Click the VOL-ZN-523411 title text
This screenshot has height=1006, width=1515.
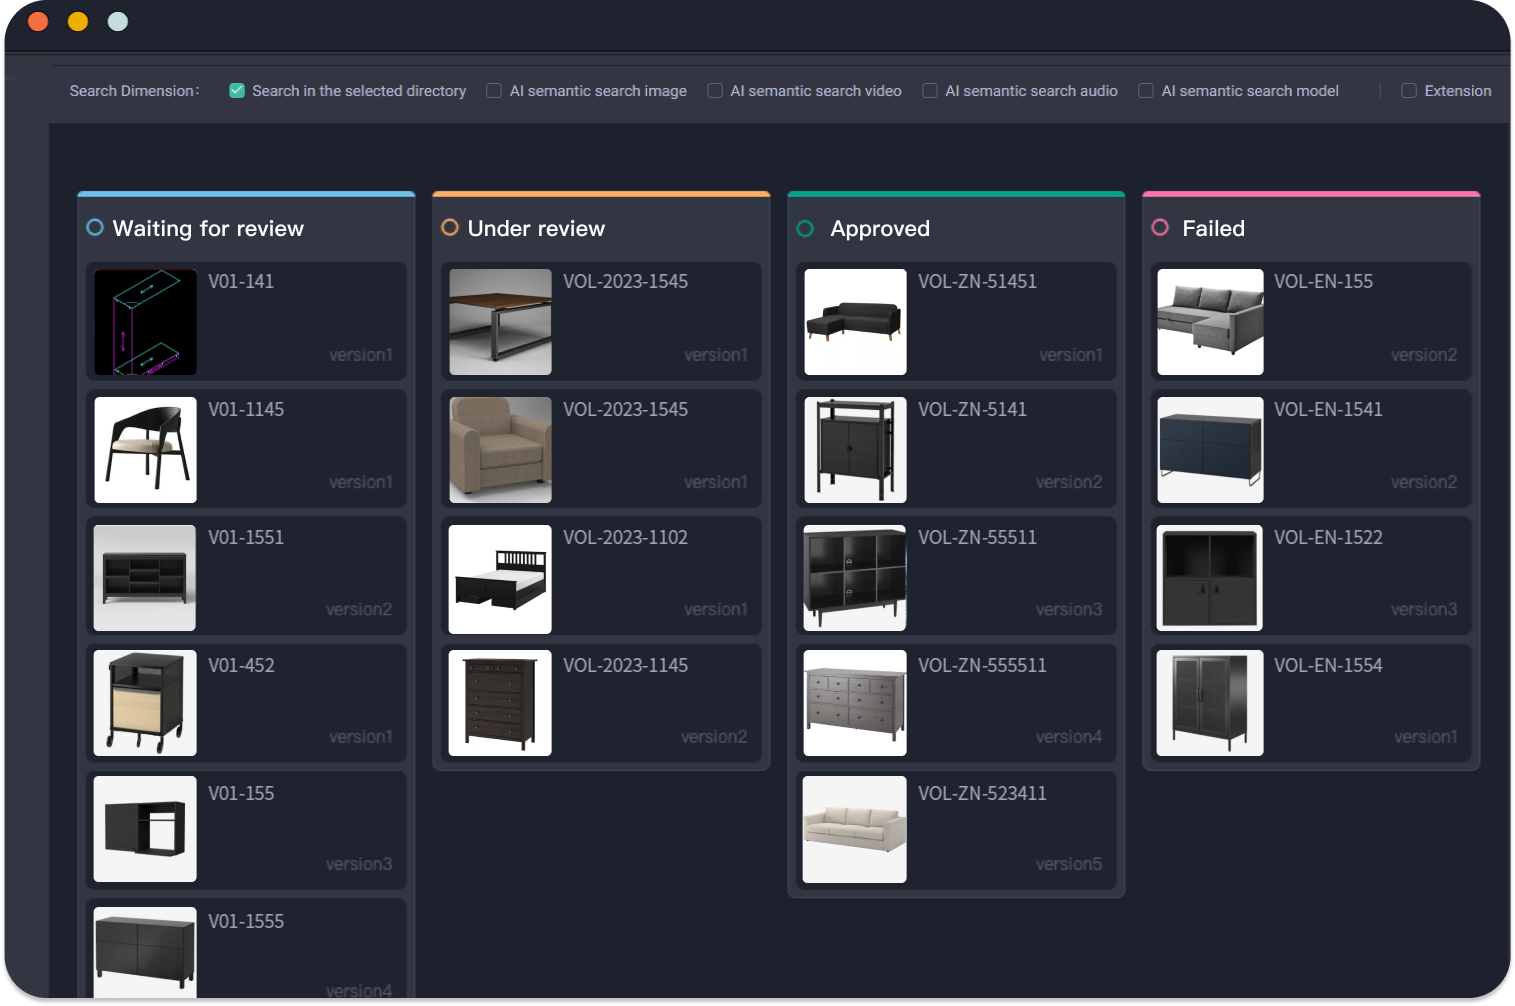click(982, 794)
